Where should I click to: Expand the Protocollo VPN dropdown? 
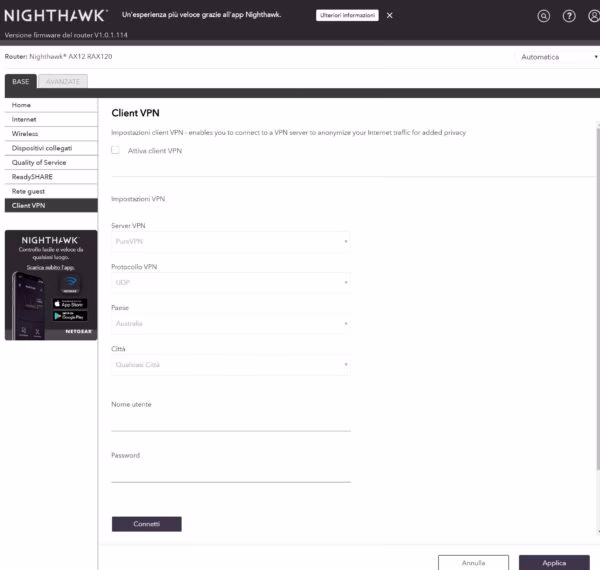[x=231, y=282]
